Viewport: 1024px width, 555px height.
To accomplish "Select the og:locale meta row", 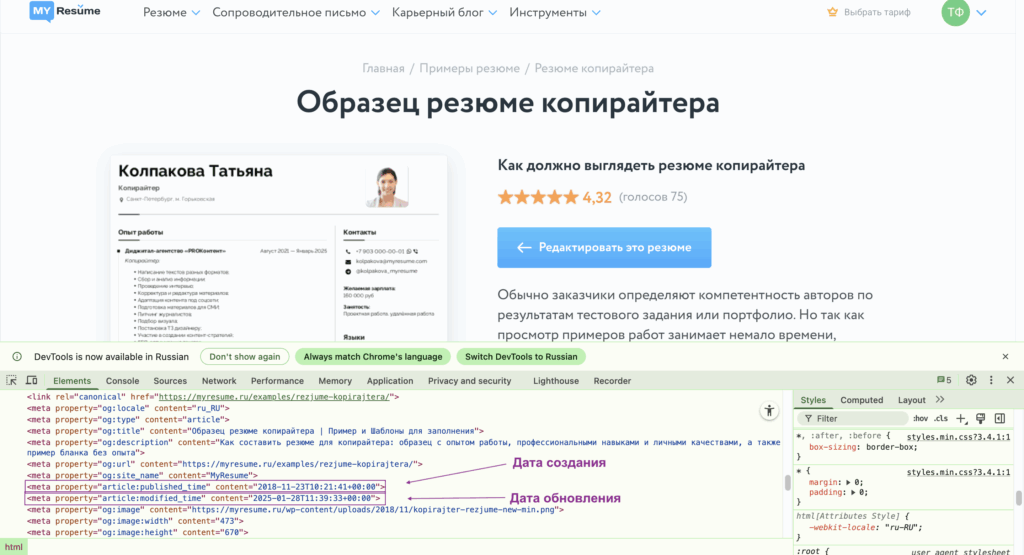I will tap(128, 408).
